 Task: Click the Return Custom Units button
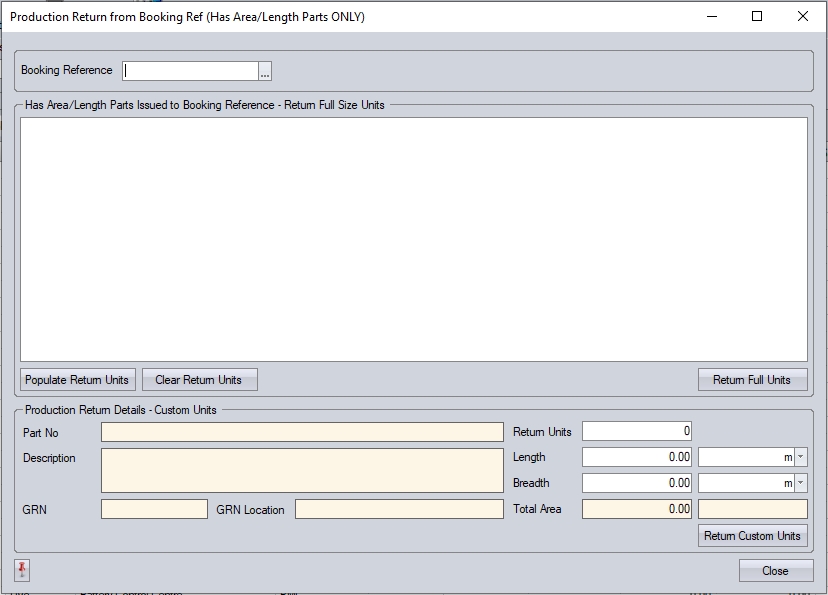point(752,536)
